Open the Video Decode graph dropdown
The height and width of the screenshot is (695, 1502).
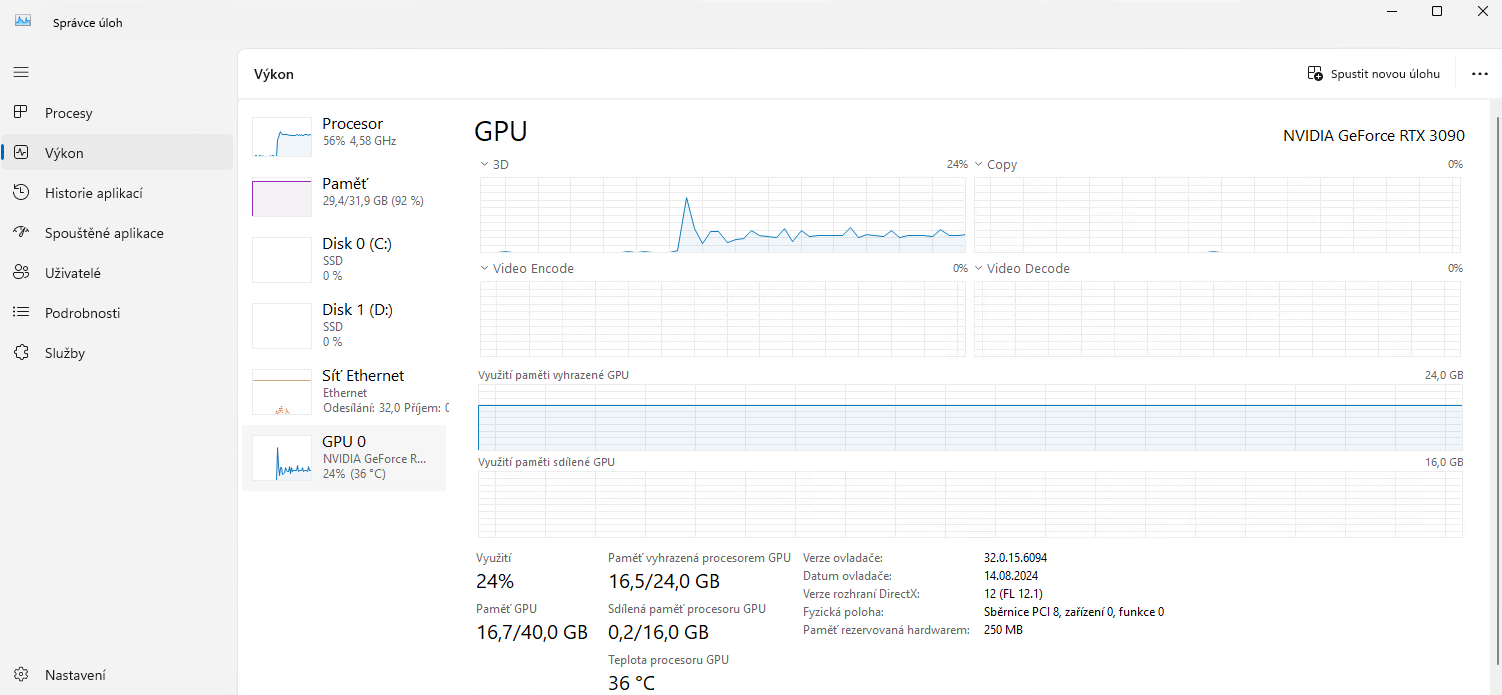979,268
